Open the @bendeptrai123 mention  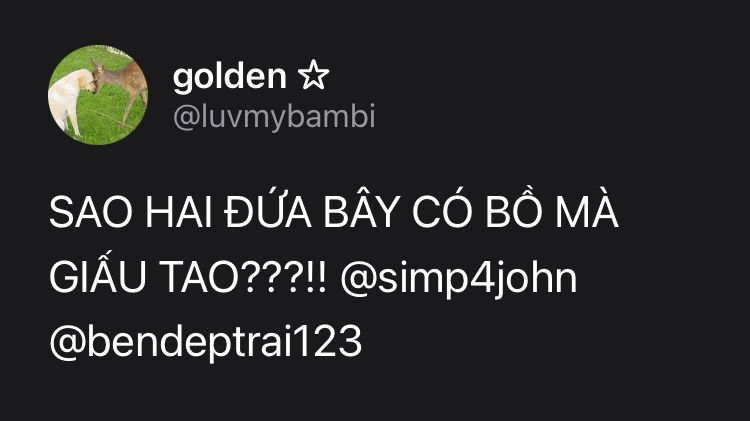(206, 342)
